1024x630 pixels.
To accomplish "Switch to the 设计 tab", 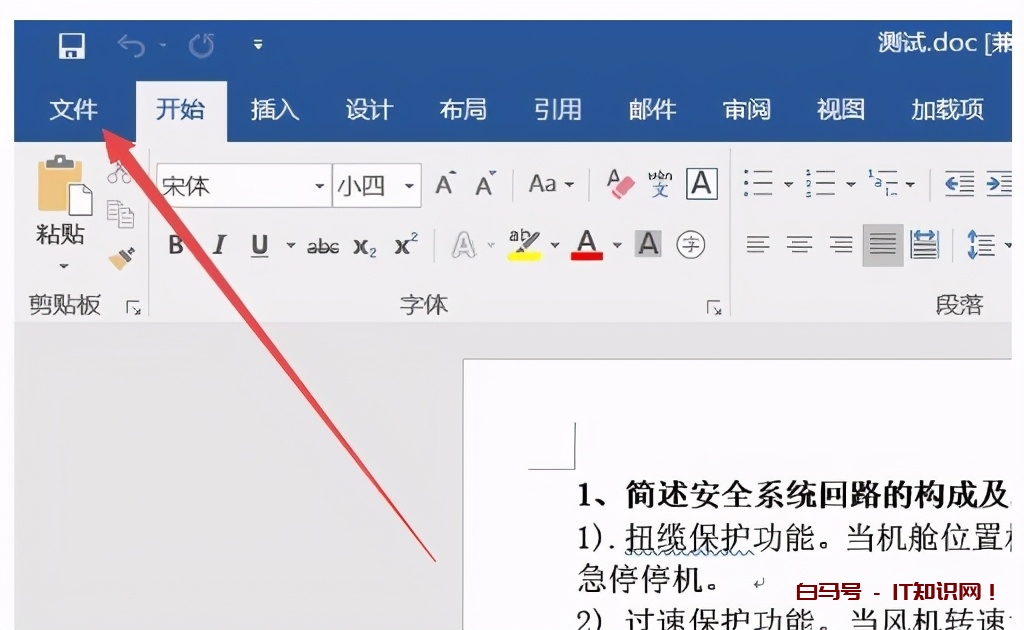I will click(x=369, y=110).
